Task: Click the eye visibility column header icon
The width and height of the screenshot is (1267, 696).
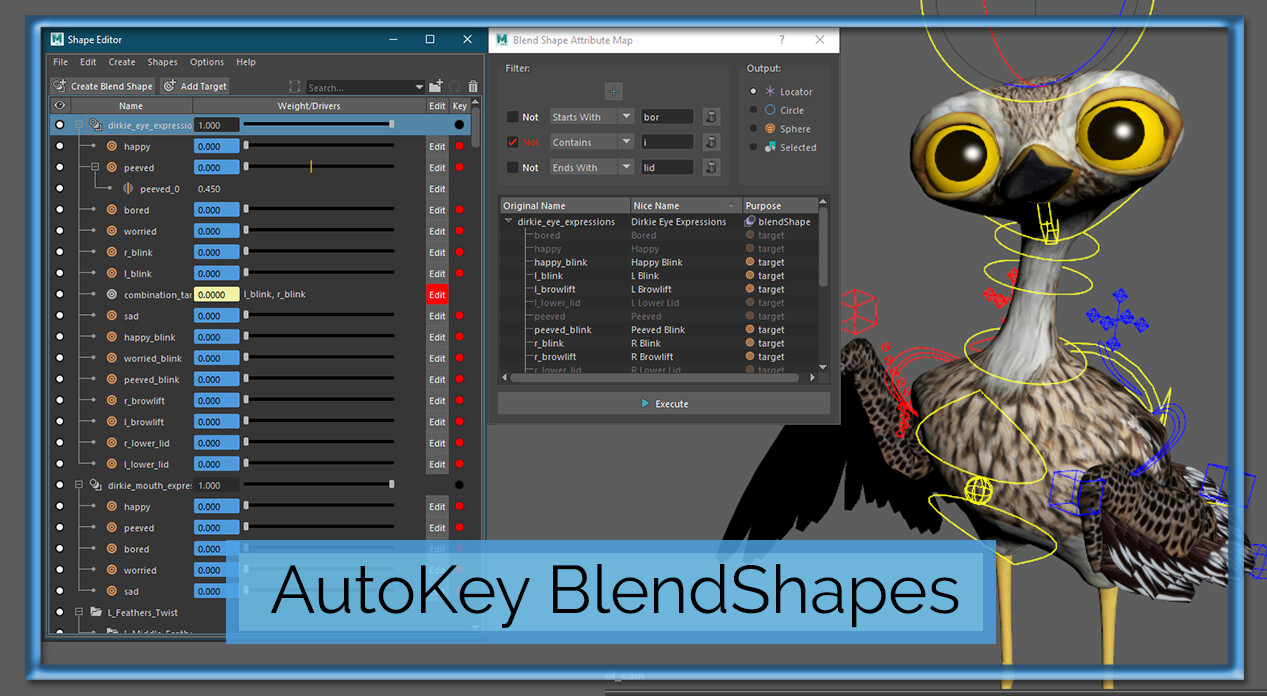Action: tap(59, 106)
